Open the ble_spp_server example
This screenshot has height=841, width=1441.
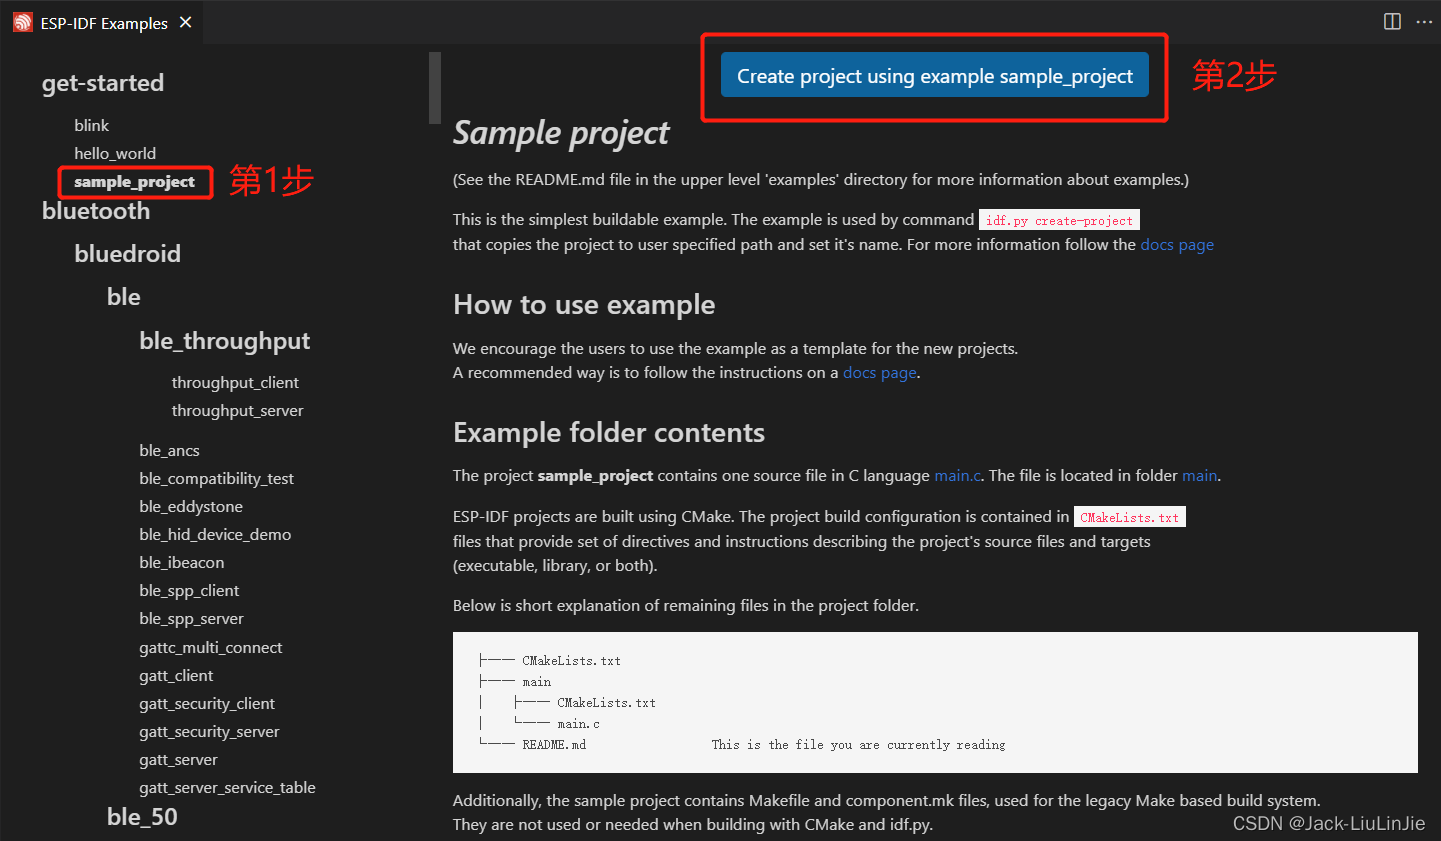pyautogui.click(x=191, y=618)
